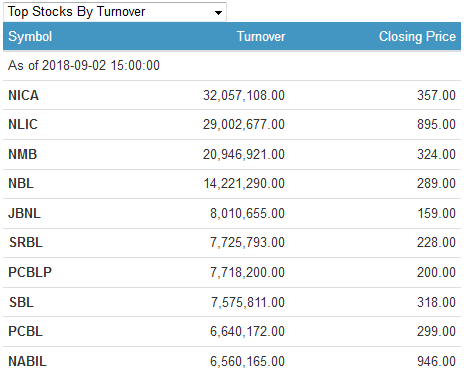Select the NMB symbol
The width and height of the screenshot is (464, 373).
[22, 154]
